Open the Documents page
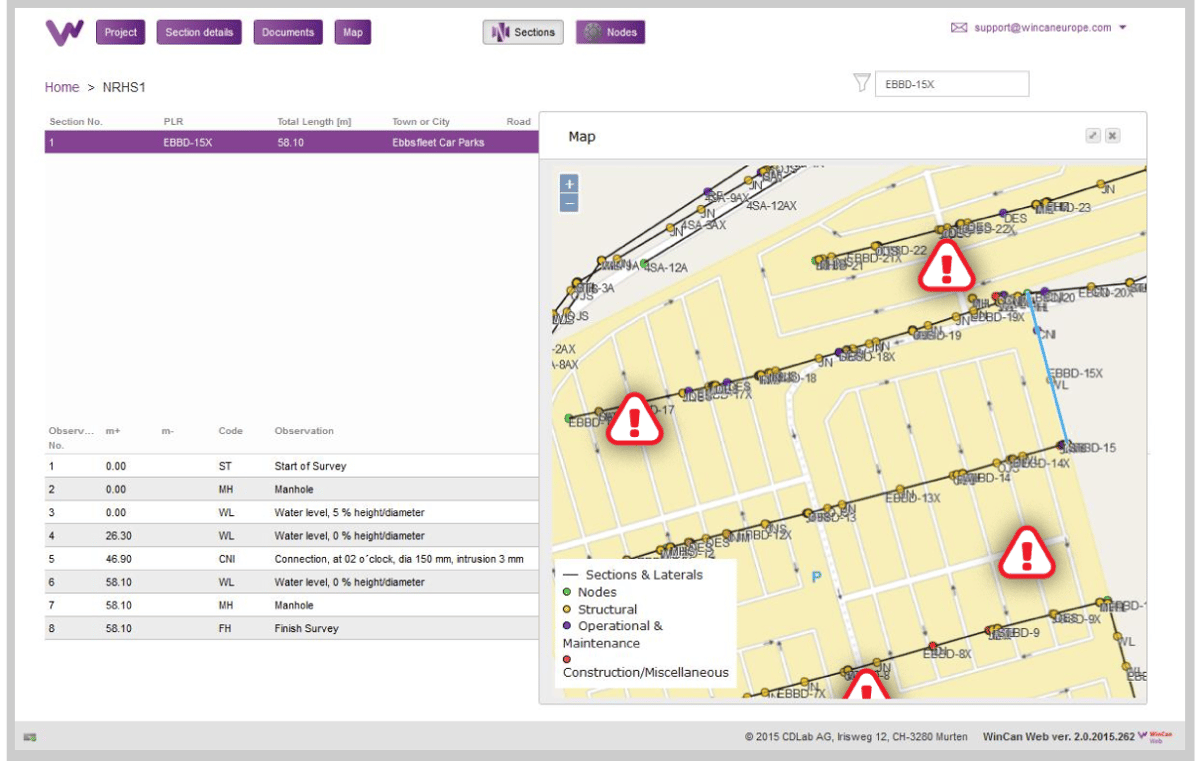The height and width of the screenshot is (761, 1200). click(x=288, y=32)
